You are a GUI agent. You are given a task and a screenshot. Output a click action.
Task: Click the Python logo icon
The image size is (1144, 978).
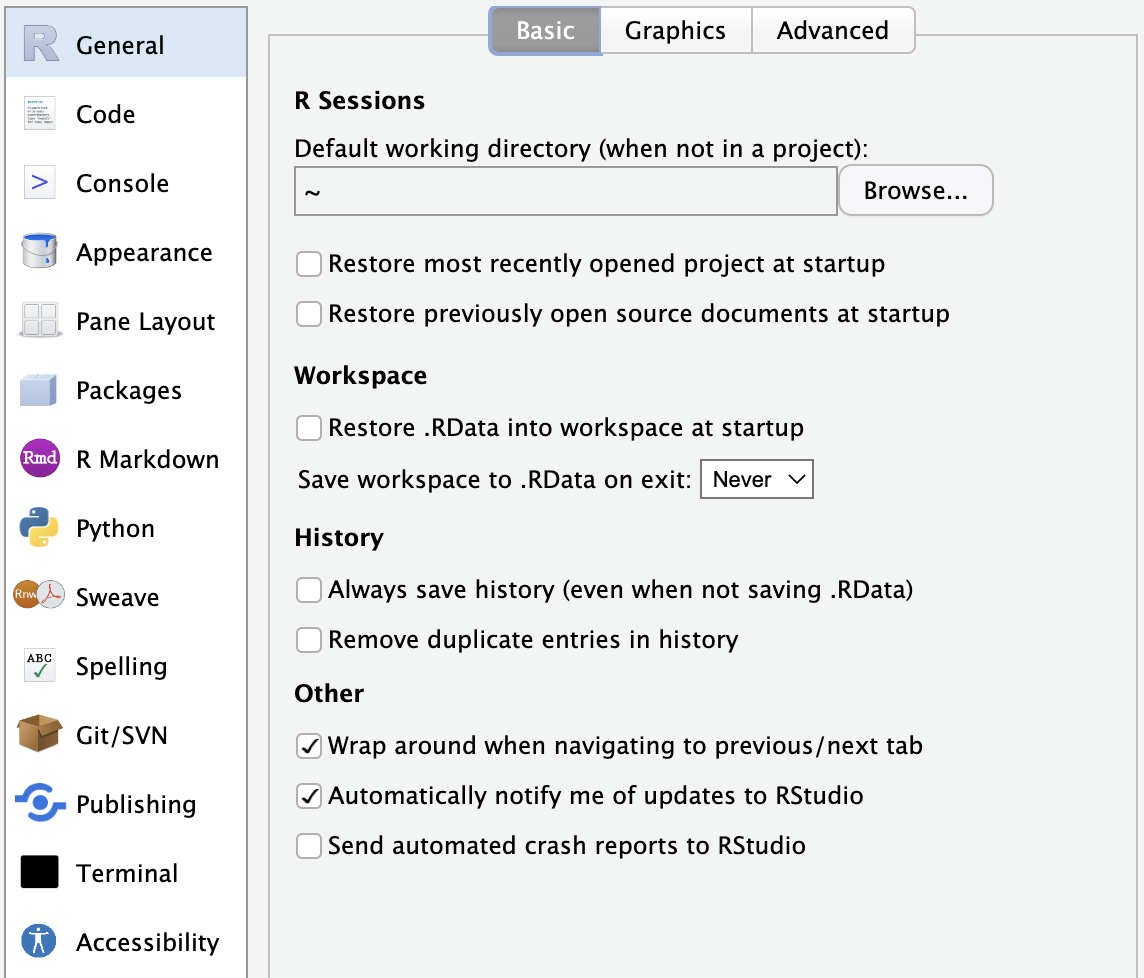point(39,527)
